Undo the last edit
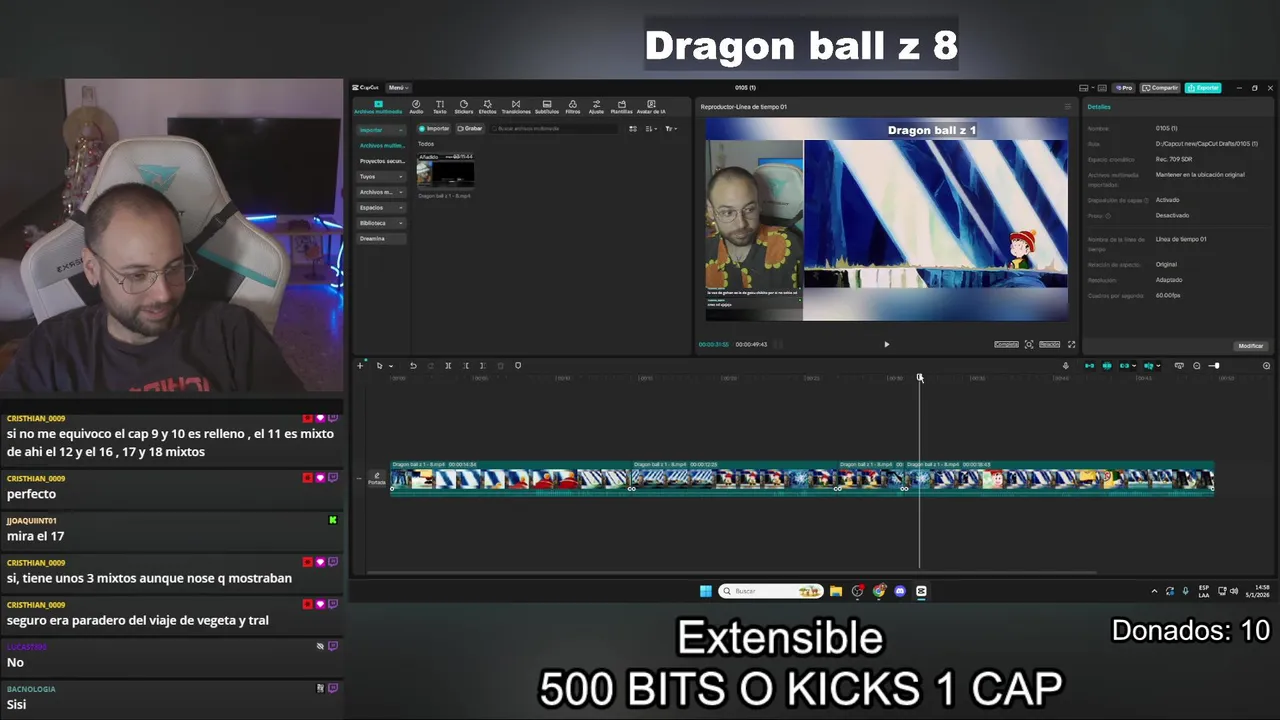The width and height of the screenshot is (1280, 720). 413,366
